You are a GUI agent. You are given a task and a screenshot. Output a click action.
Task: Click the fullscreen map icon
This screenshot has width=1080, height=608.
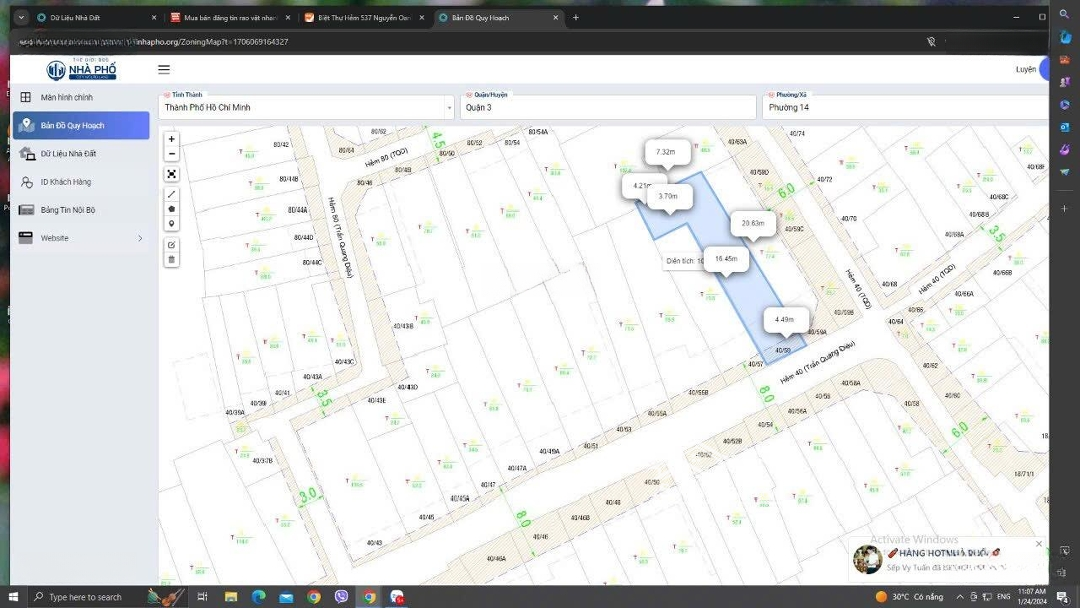point(172,174)
